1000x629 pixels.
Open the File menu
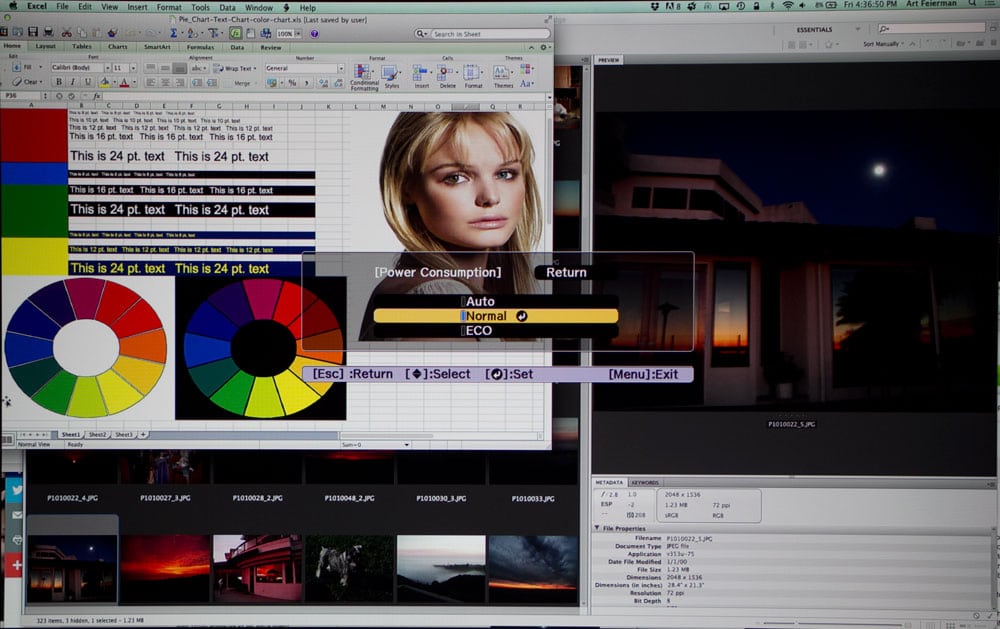coord(62,6)
